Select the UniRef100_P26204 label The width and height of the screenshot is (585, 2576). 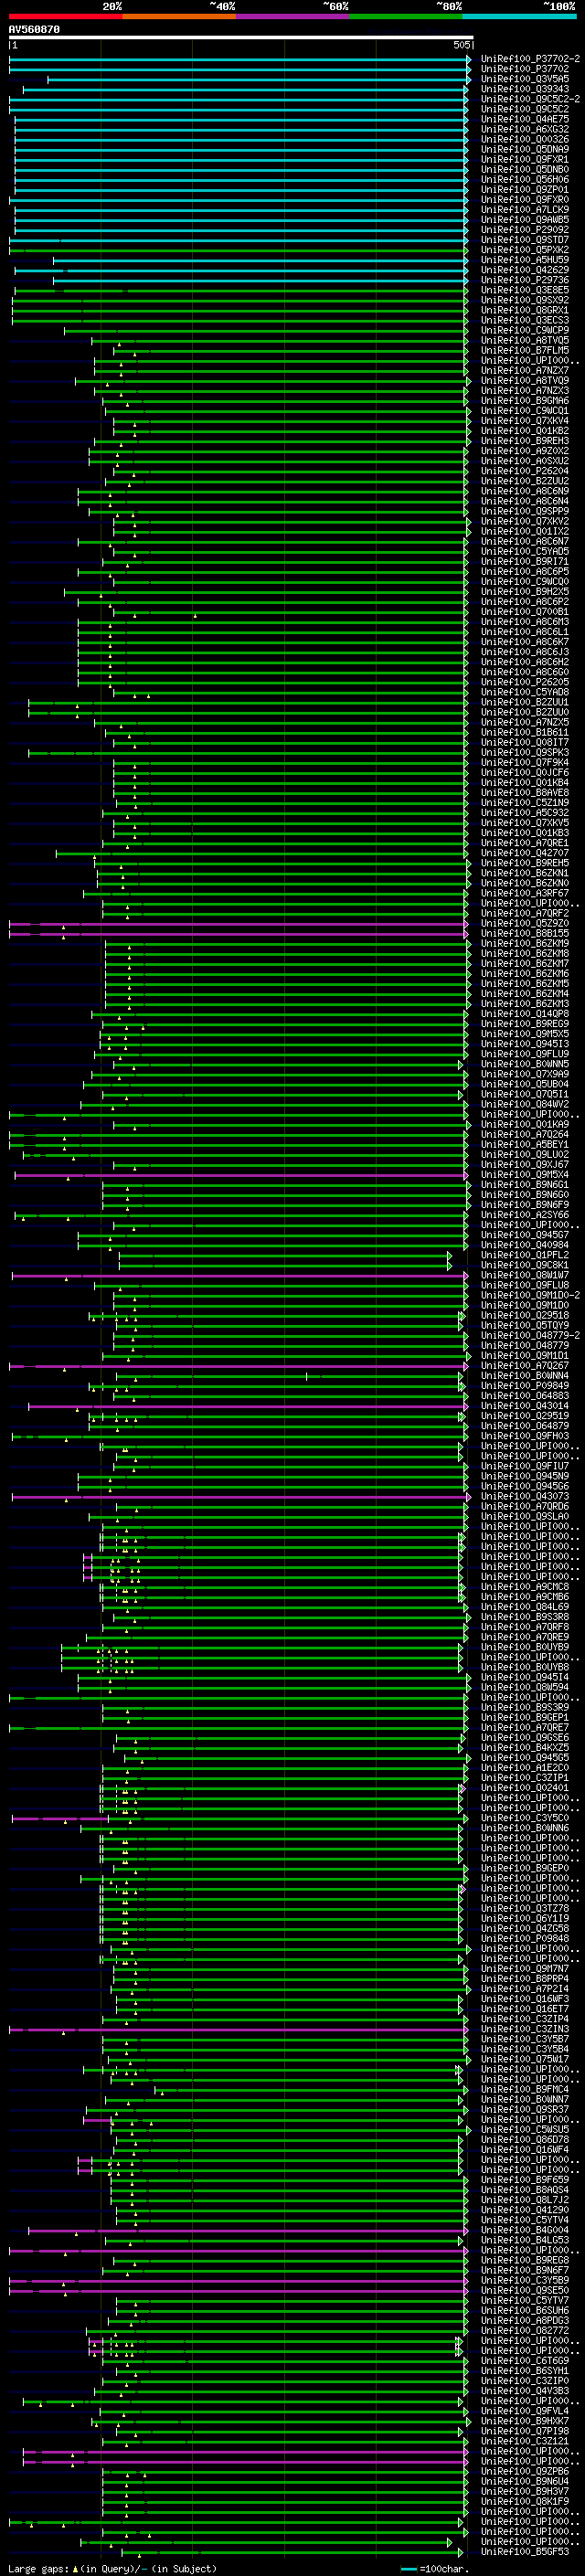click(525, 471)
